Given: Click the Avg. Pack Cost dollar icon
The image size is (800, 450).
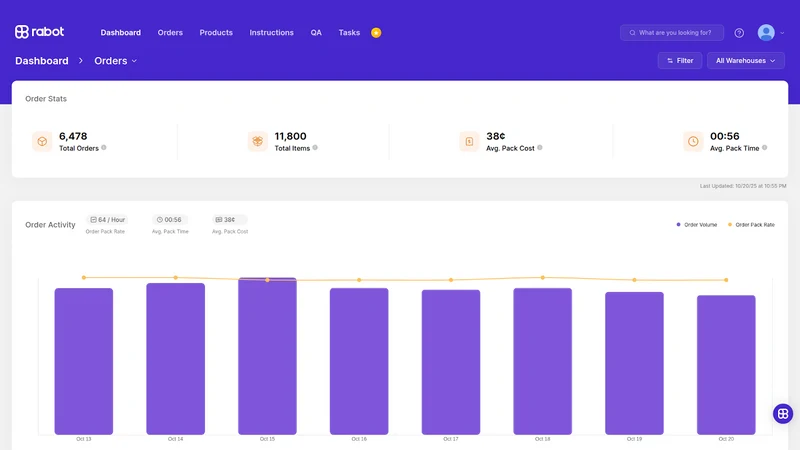Looking at the screenshot, I should 469,141.
